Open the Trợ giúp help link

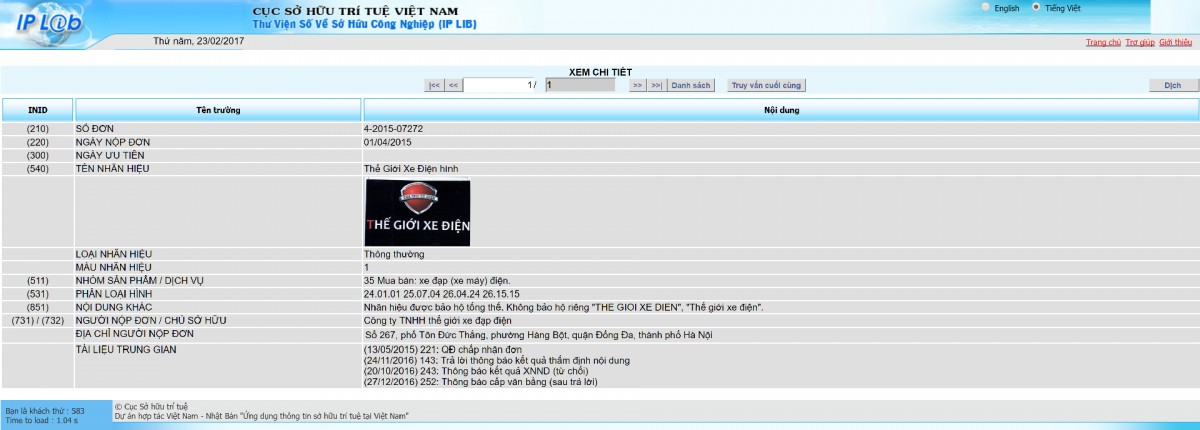[1140, 42]
